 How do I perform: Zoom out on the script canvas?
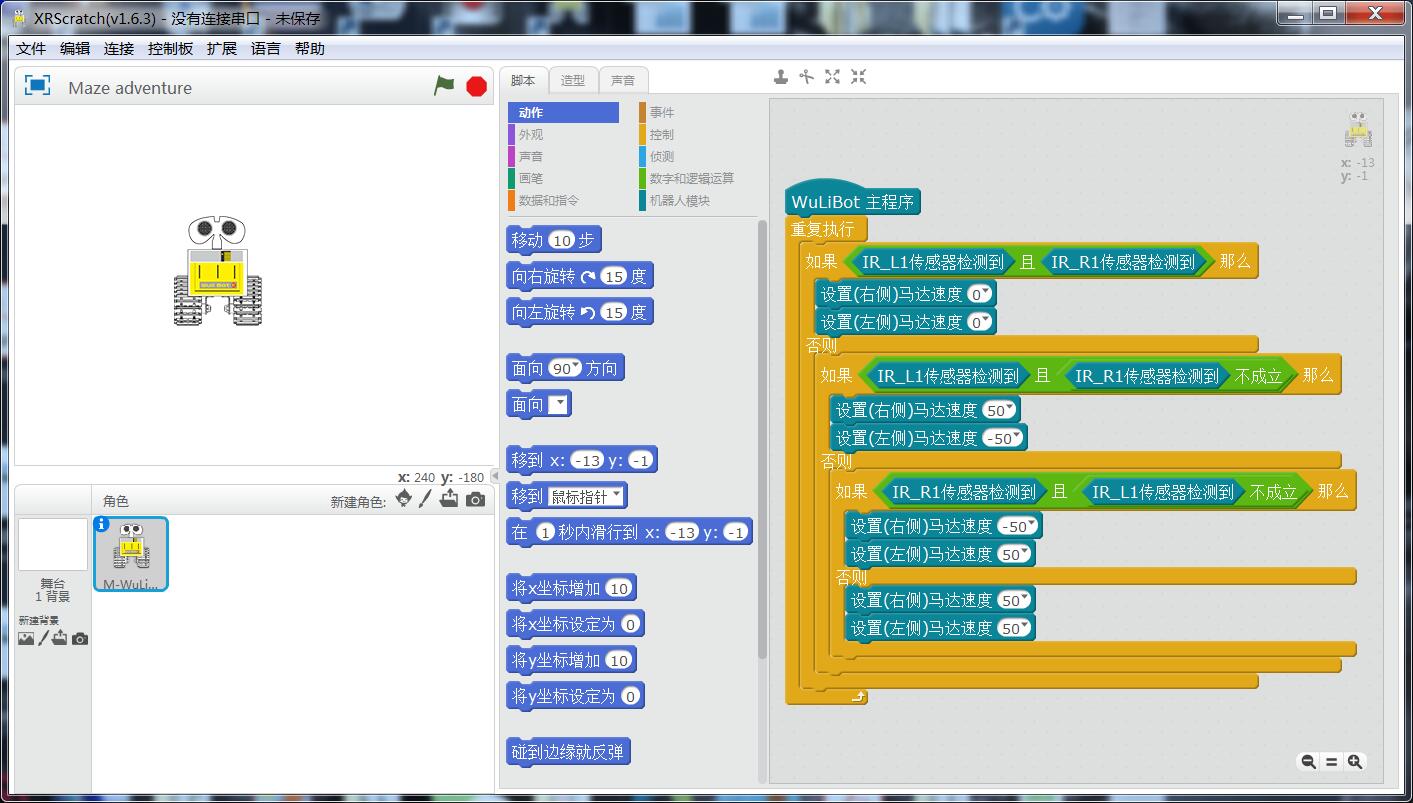point(1308,762)
